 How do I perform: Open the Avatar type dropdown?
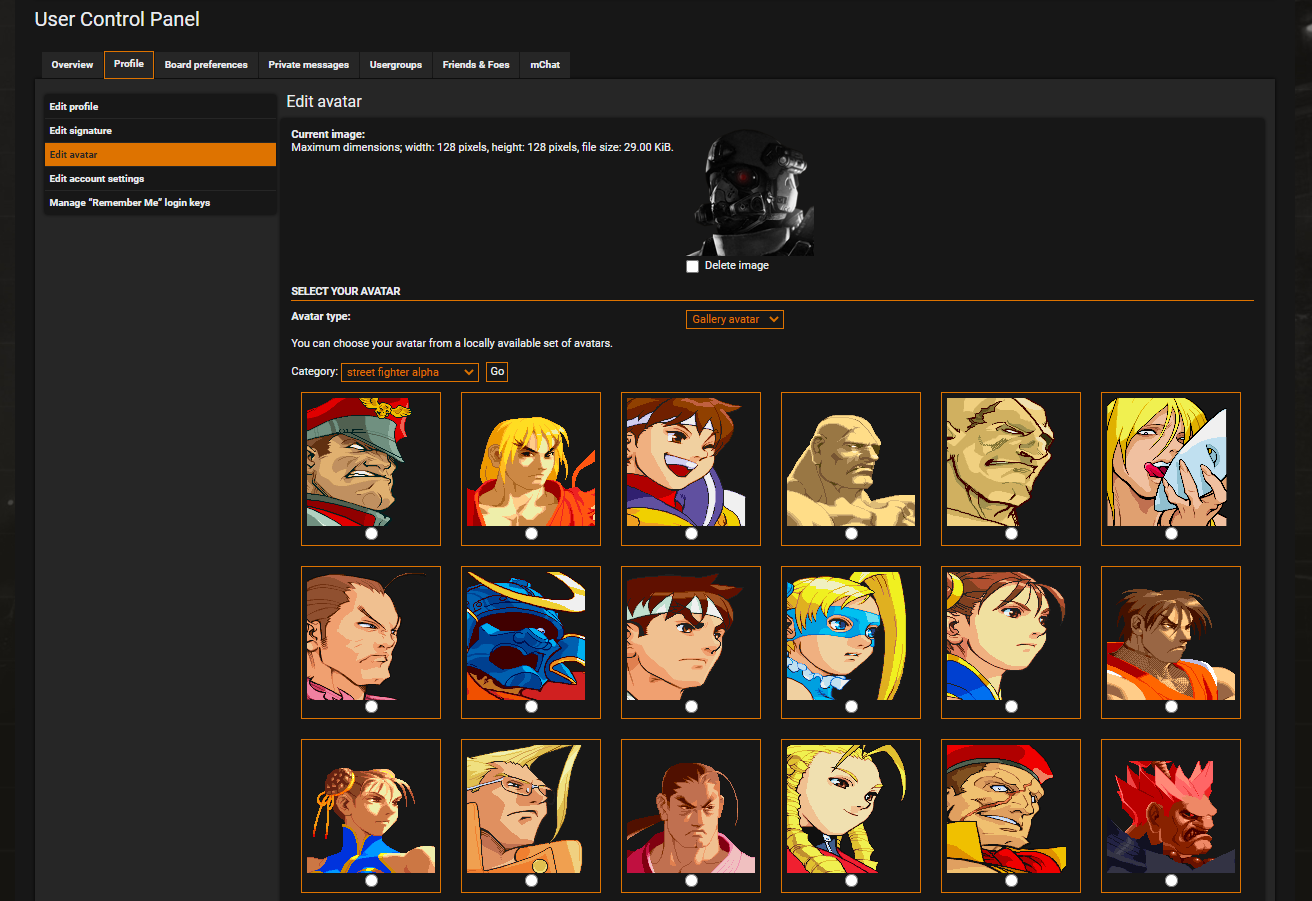734,319
